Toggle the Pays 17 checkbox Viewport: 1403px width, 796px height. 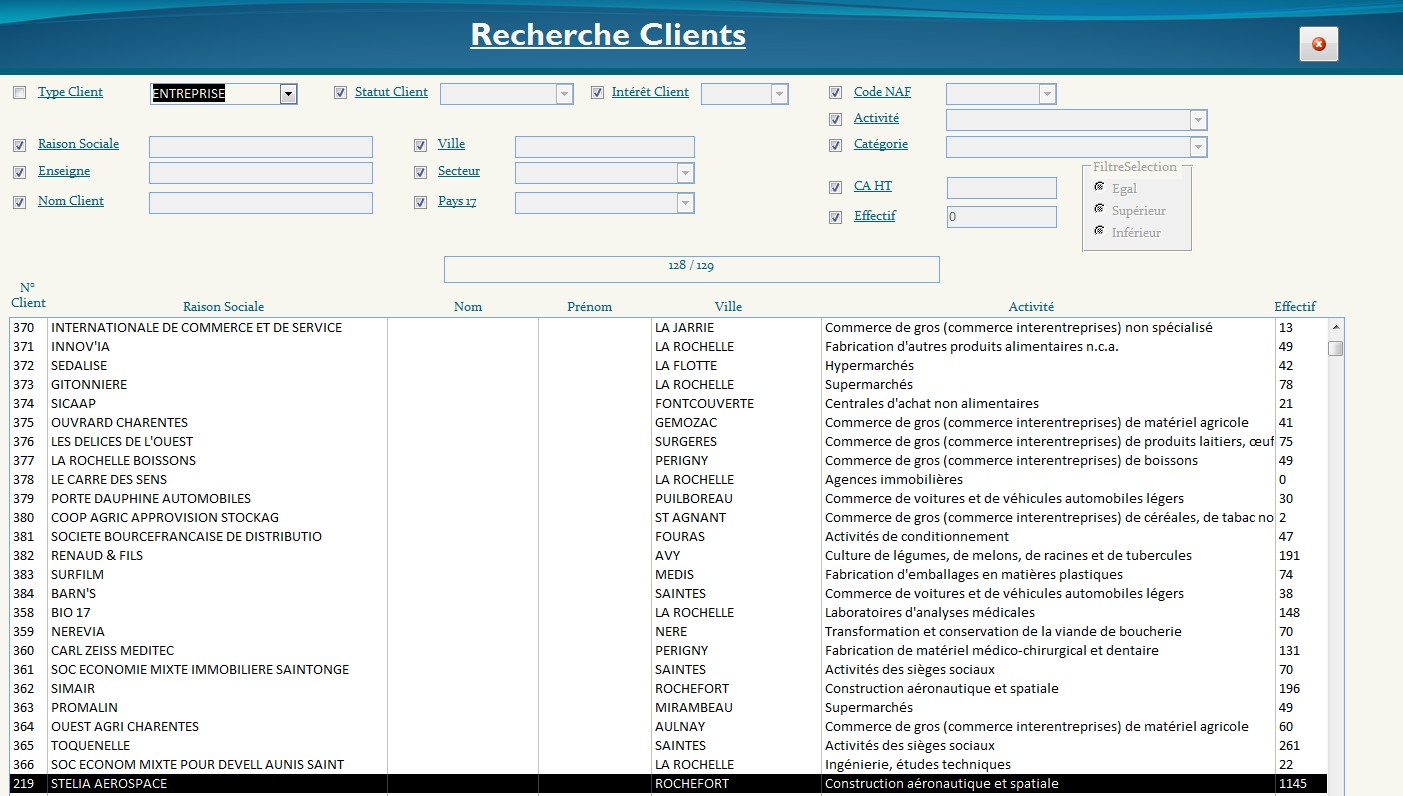tap(420, 202)
